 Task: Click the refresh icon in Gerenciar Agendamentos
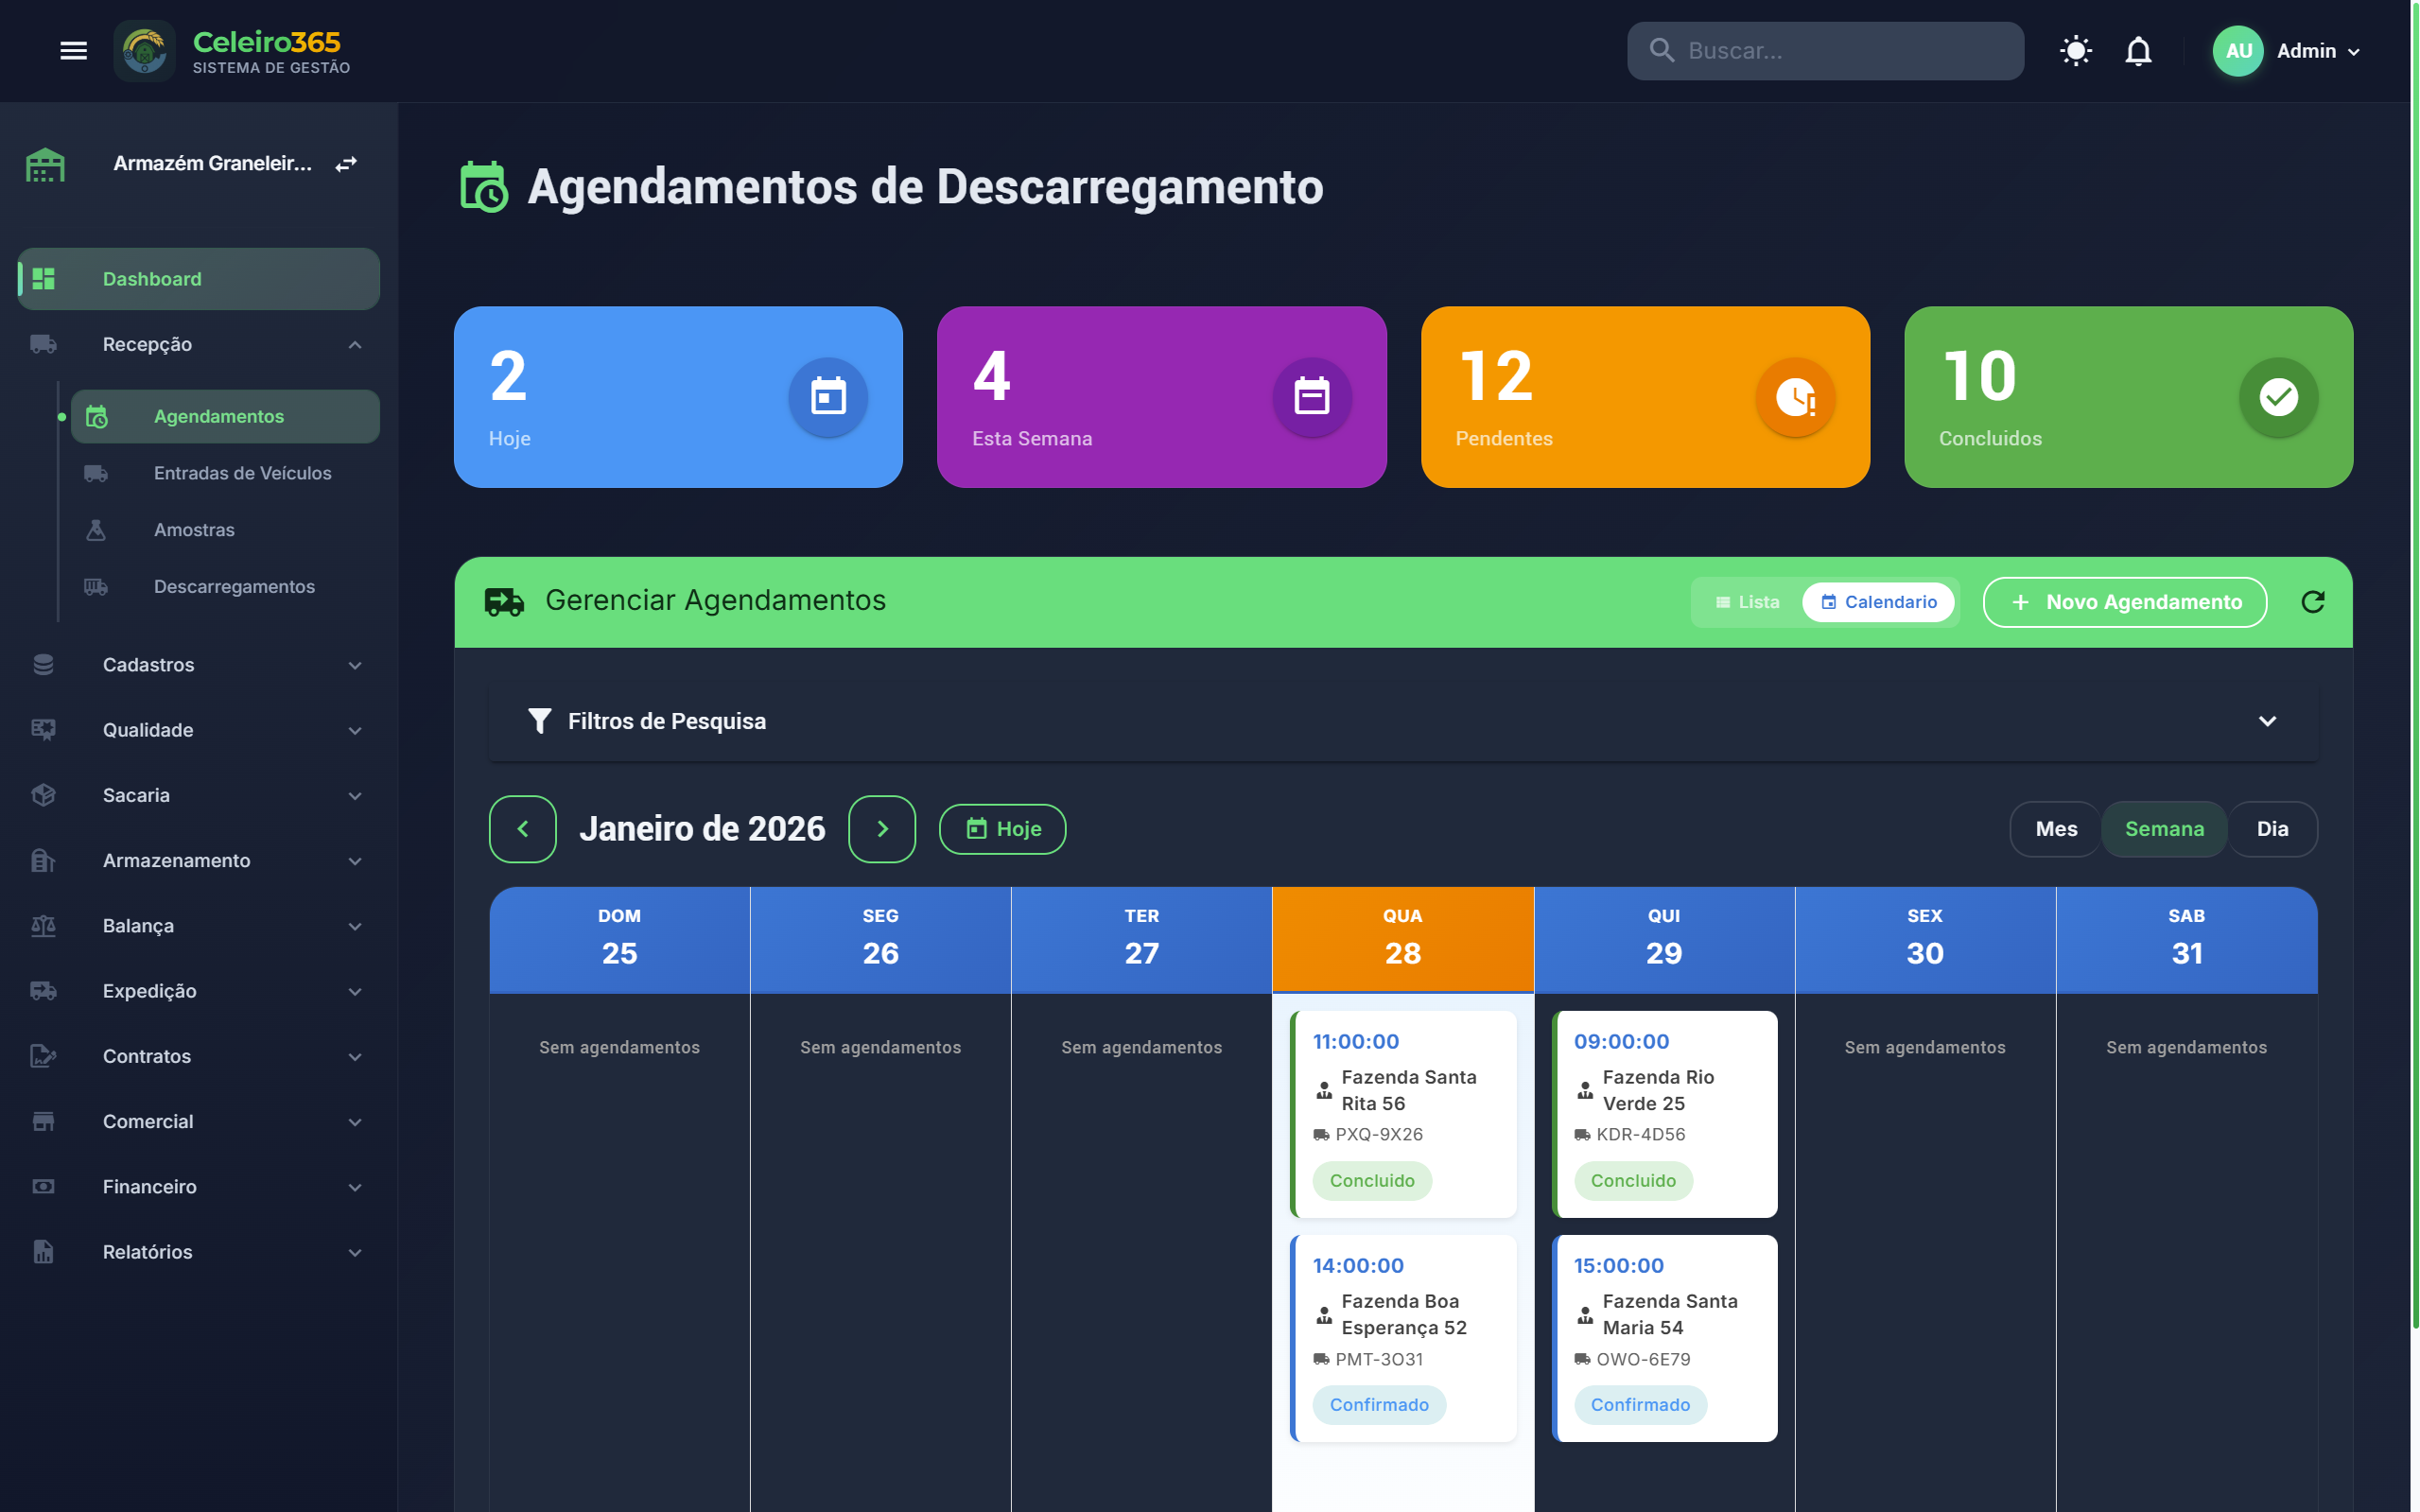point(2312,602)
